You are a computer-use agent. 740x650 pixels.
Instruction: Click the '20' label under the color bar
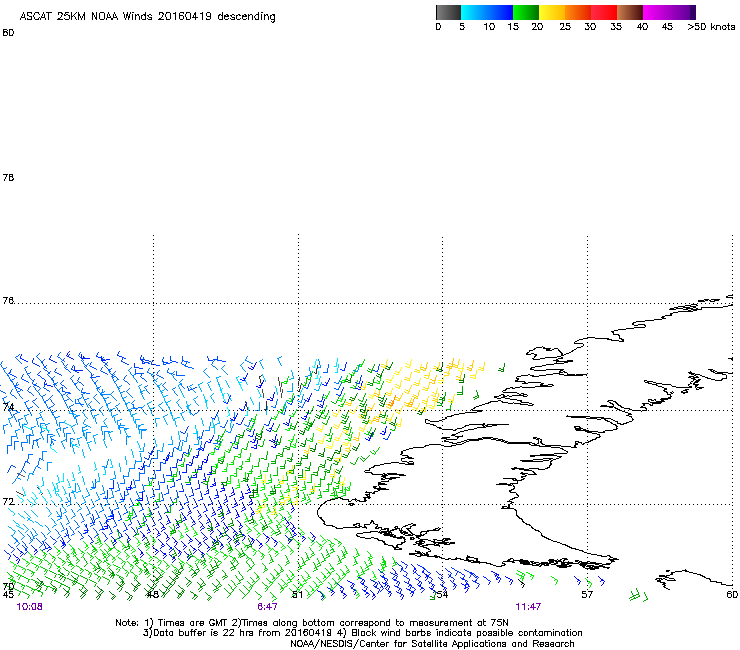pyautogui.click(x=537, y=27)
